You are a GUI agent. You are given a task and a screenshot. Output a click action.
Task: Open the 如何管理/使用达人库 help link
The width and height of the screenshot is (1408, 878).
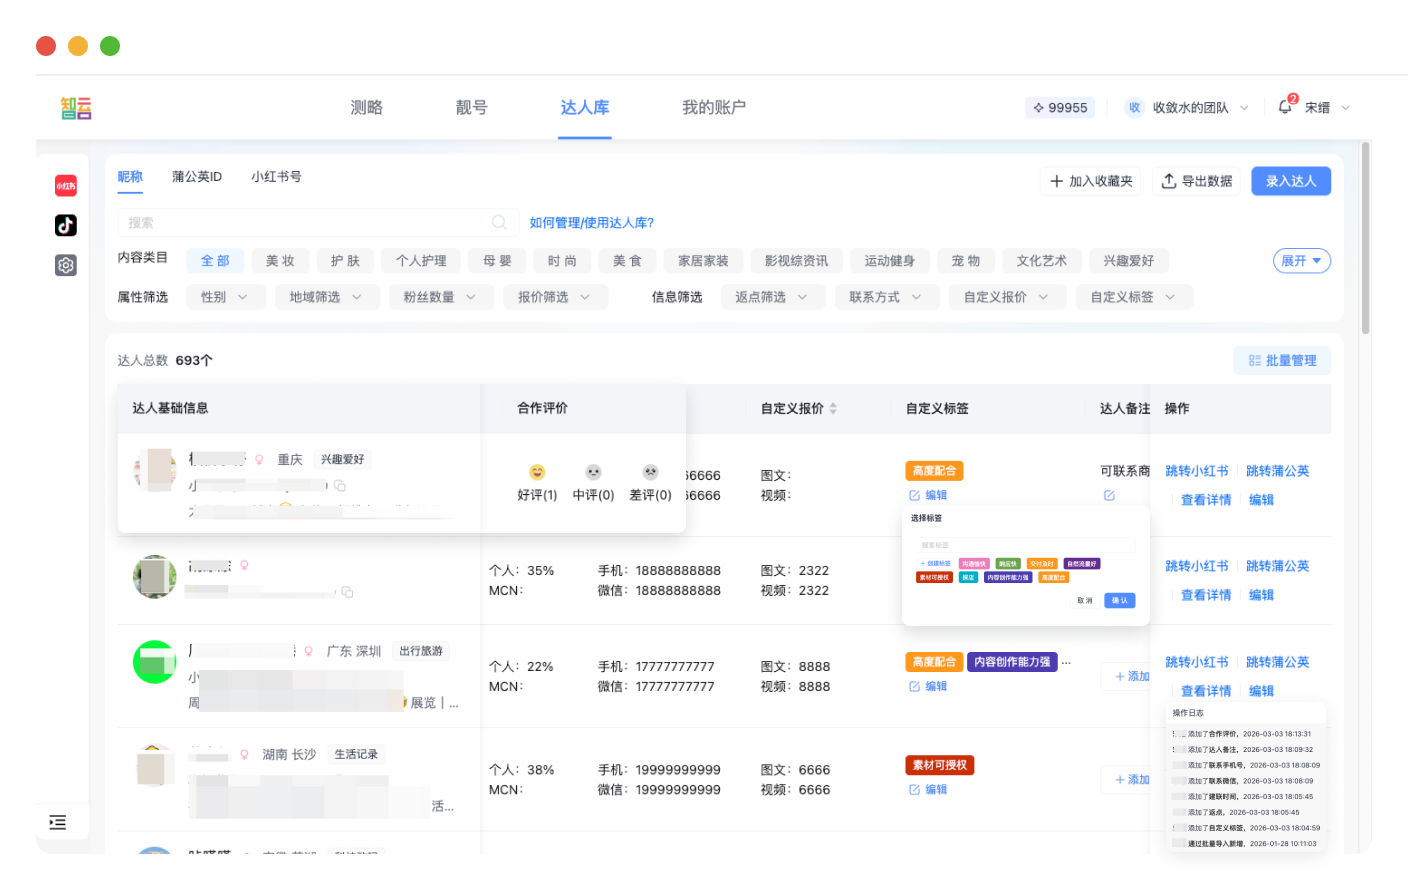[591, 223]
